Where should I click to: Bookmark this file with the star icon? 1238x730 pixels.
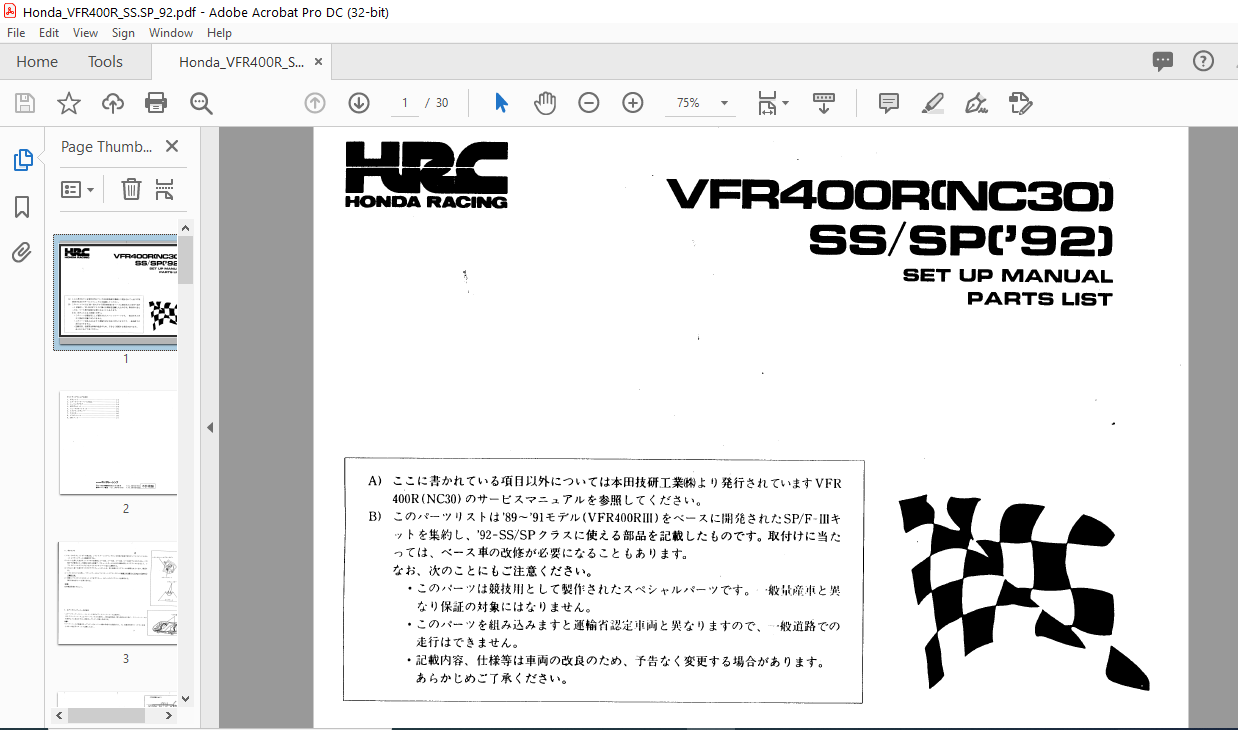coord(69,103)
